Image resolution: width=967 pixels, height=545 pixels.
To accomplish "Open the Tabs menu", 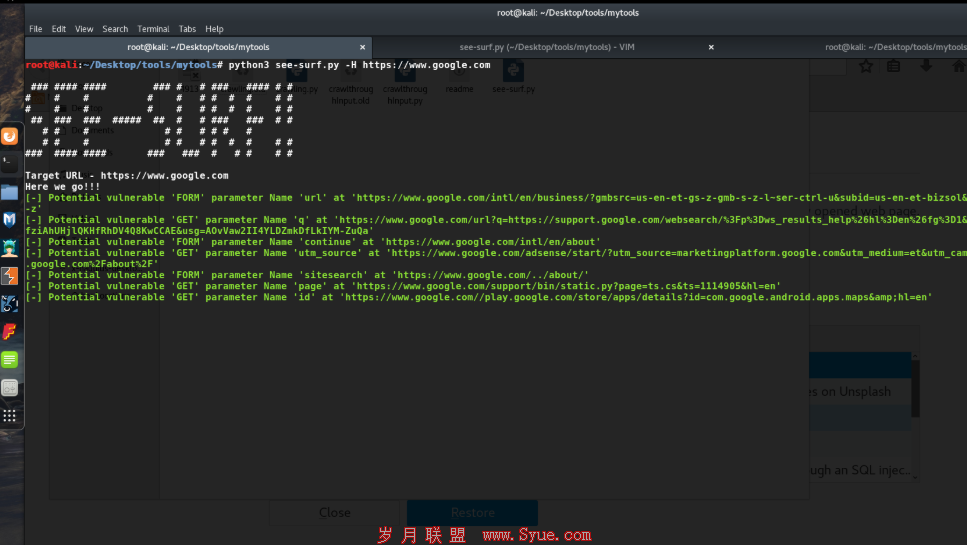I will pyautogui.click(x=187, y=29).
